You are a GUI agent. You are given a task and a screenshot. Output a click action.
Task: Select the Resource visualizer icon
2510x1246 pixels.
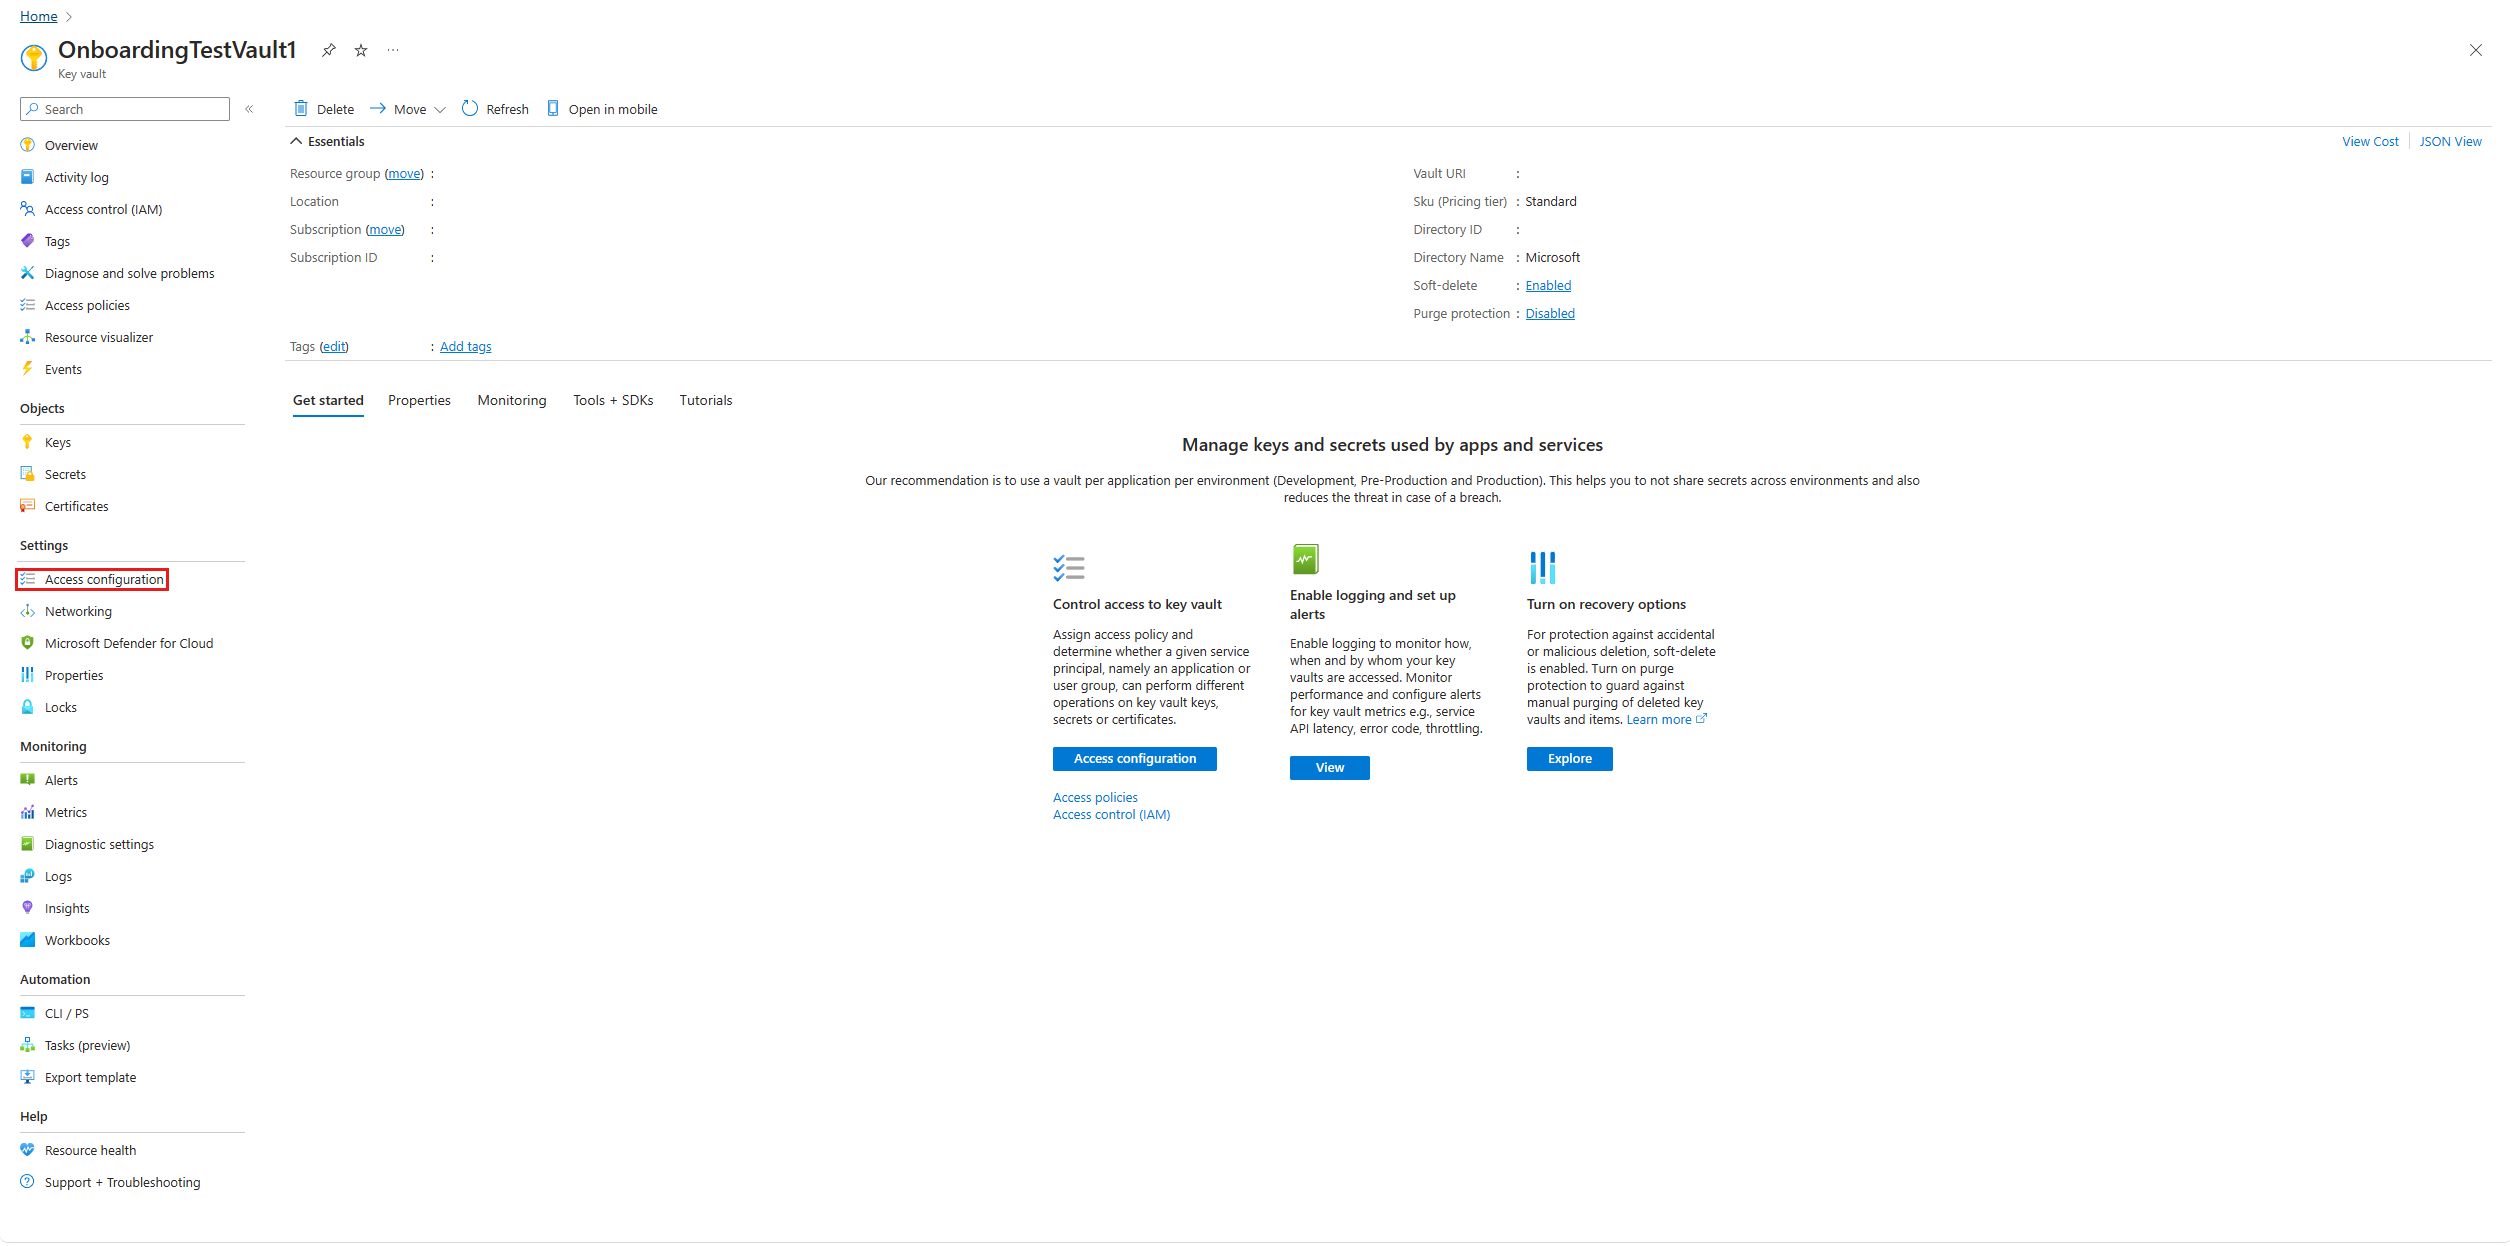point(28,337)
